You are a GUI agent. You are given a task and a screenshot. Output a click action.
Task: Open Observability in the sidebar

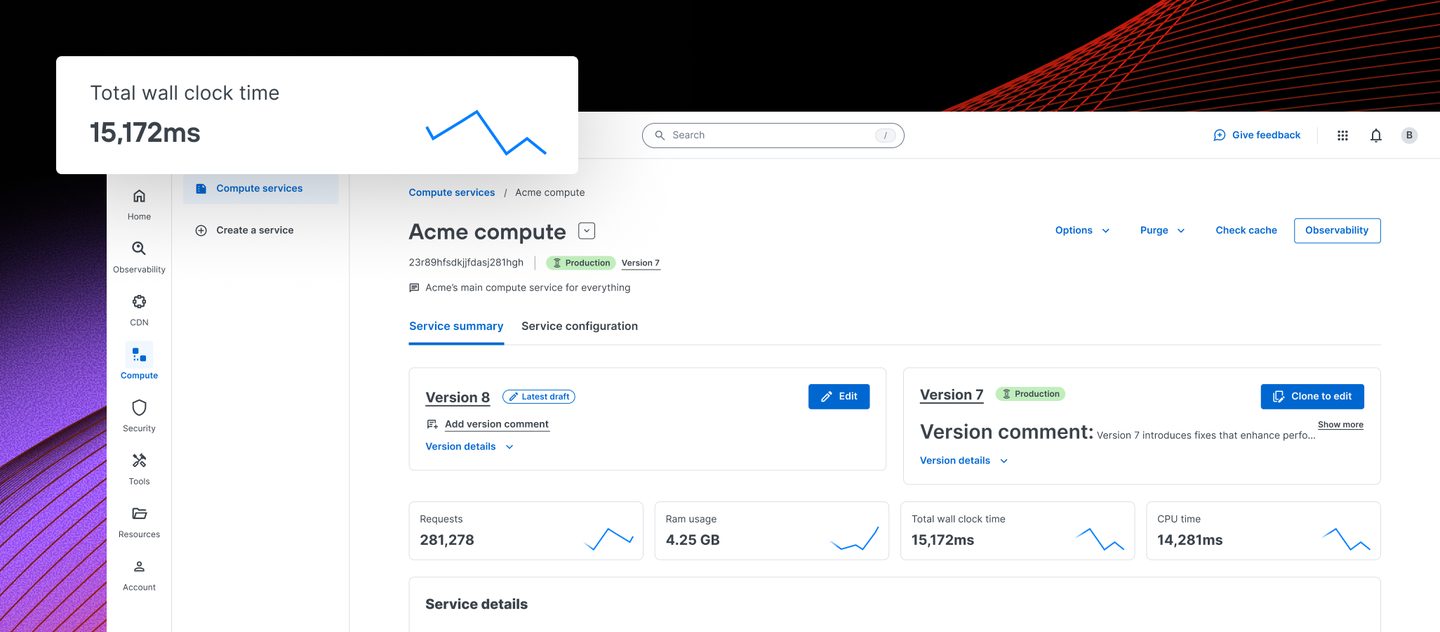point(139,257)
